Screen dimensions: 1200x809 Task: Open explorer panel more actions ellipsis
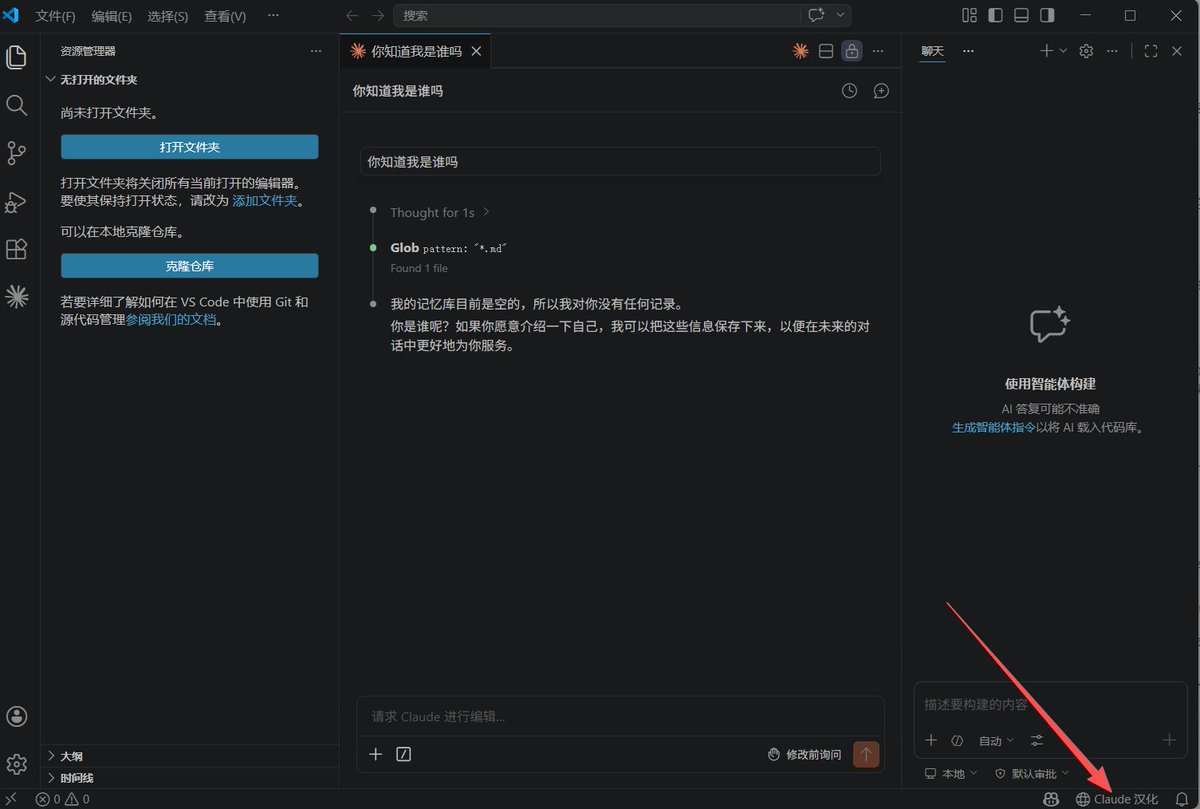point(316,51)
